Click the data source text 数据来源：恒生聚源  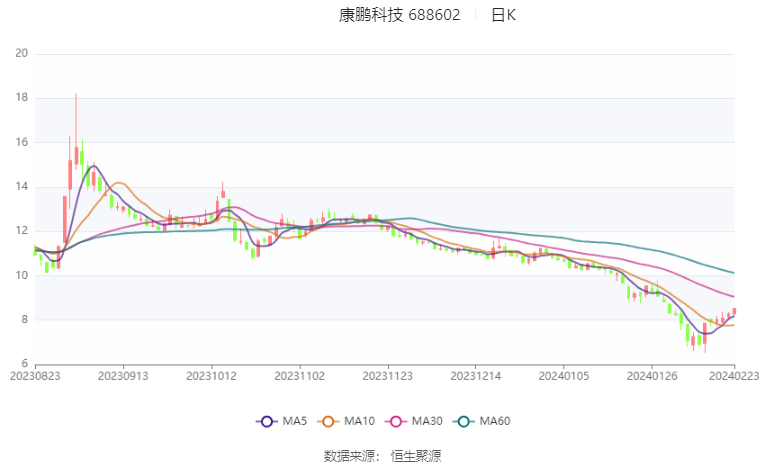pos(382,456)
